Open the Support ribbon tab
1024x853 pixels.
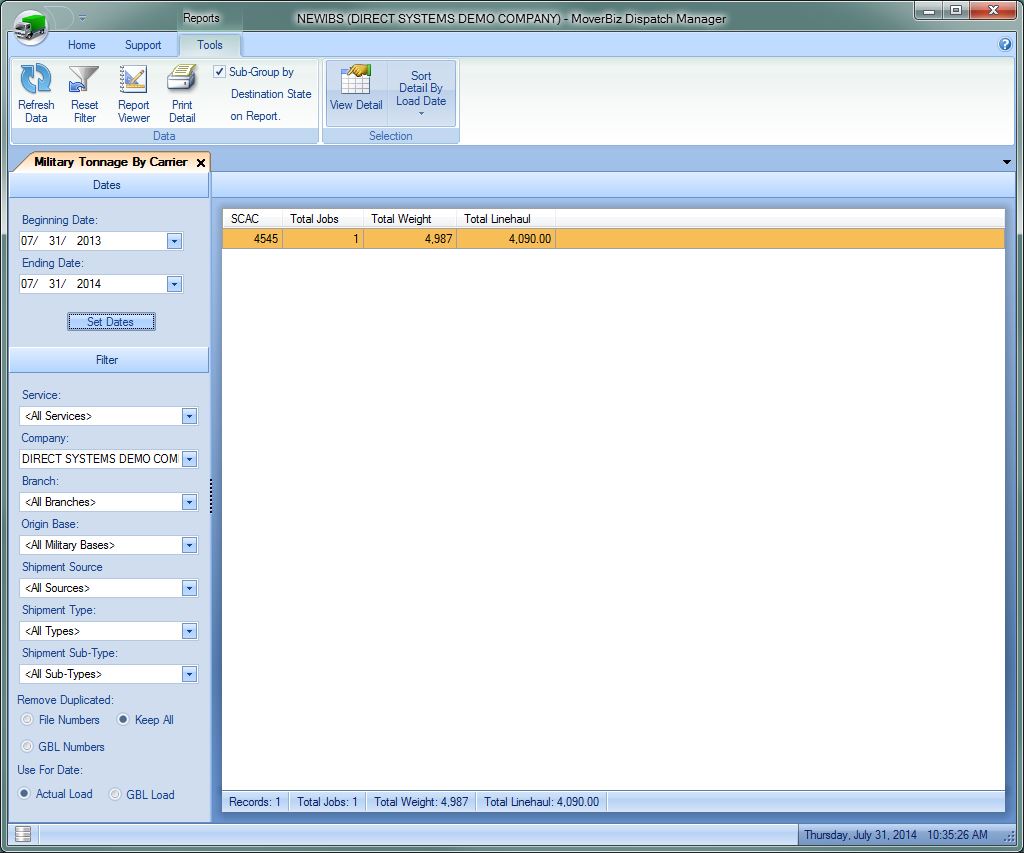coord(143,45)
